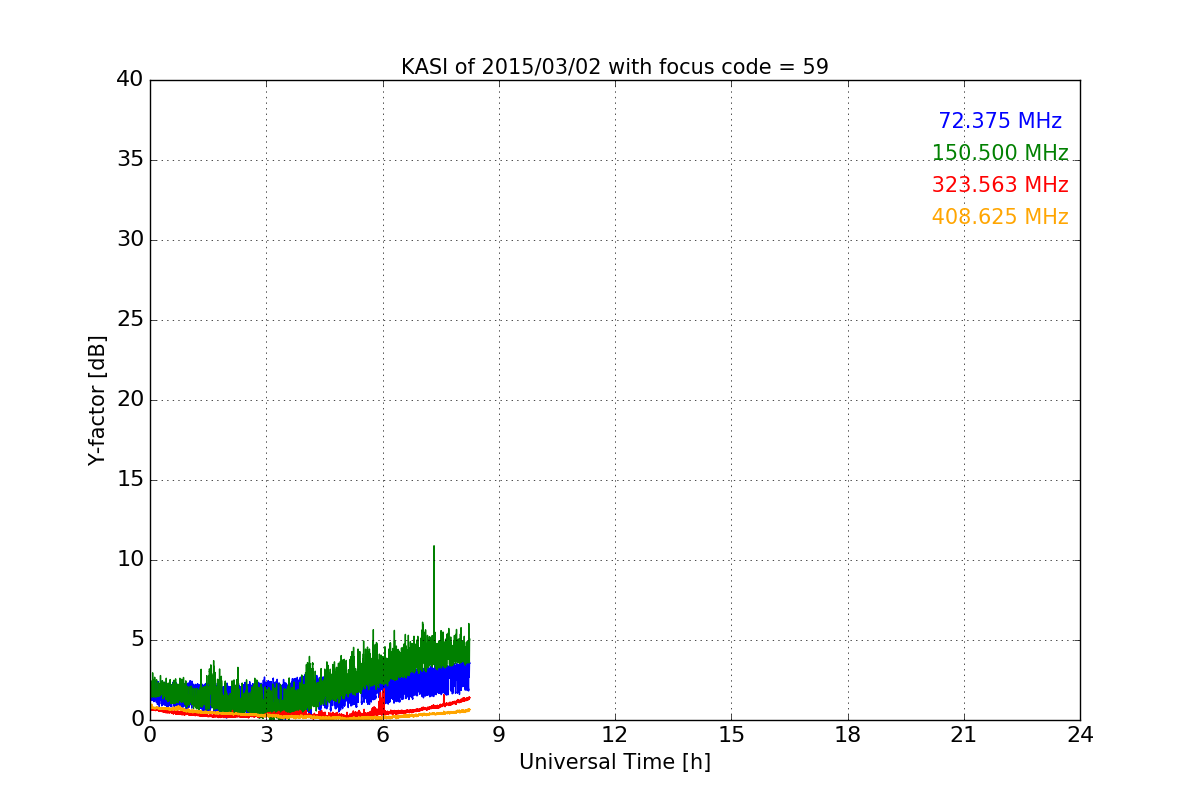Select the 408.625 MHz legend label
Screen dimensions: 1200x800
(1000, 217)
